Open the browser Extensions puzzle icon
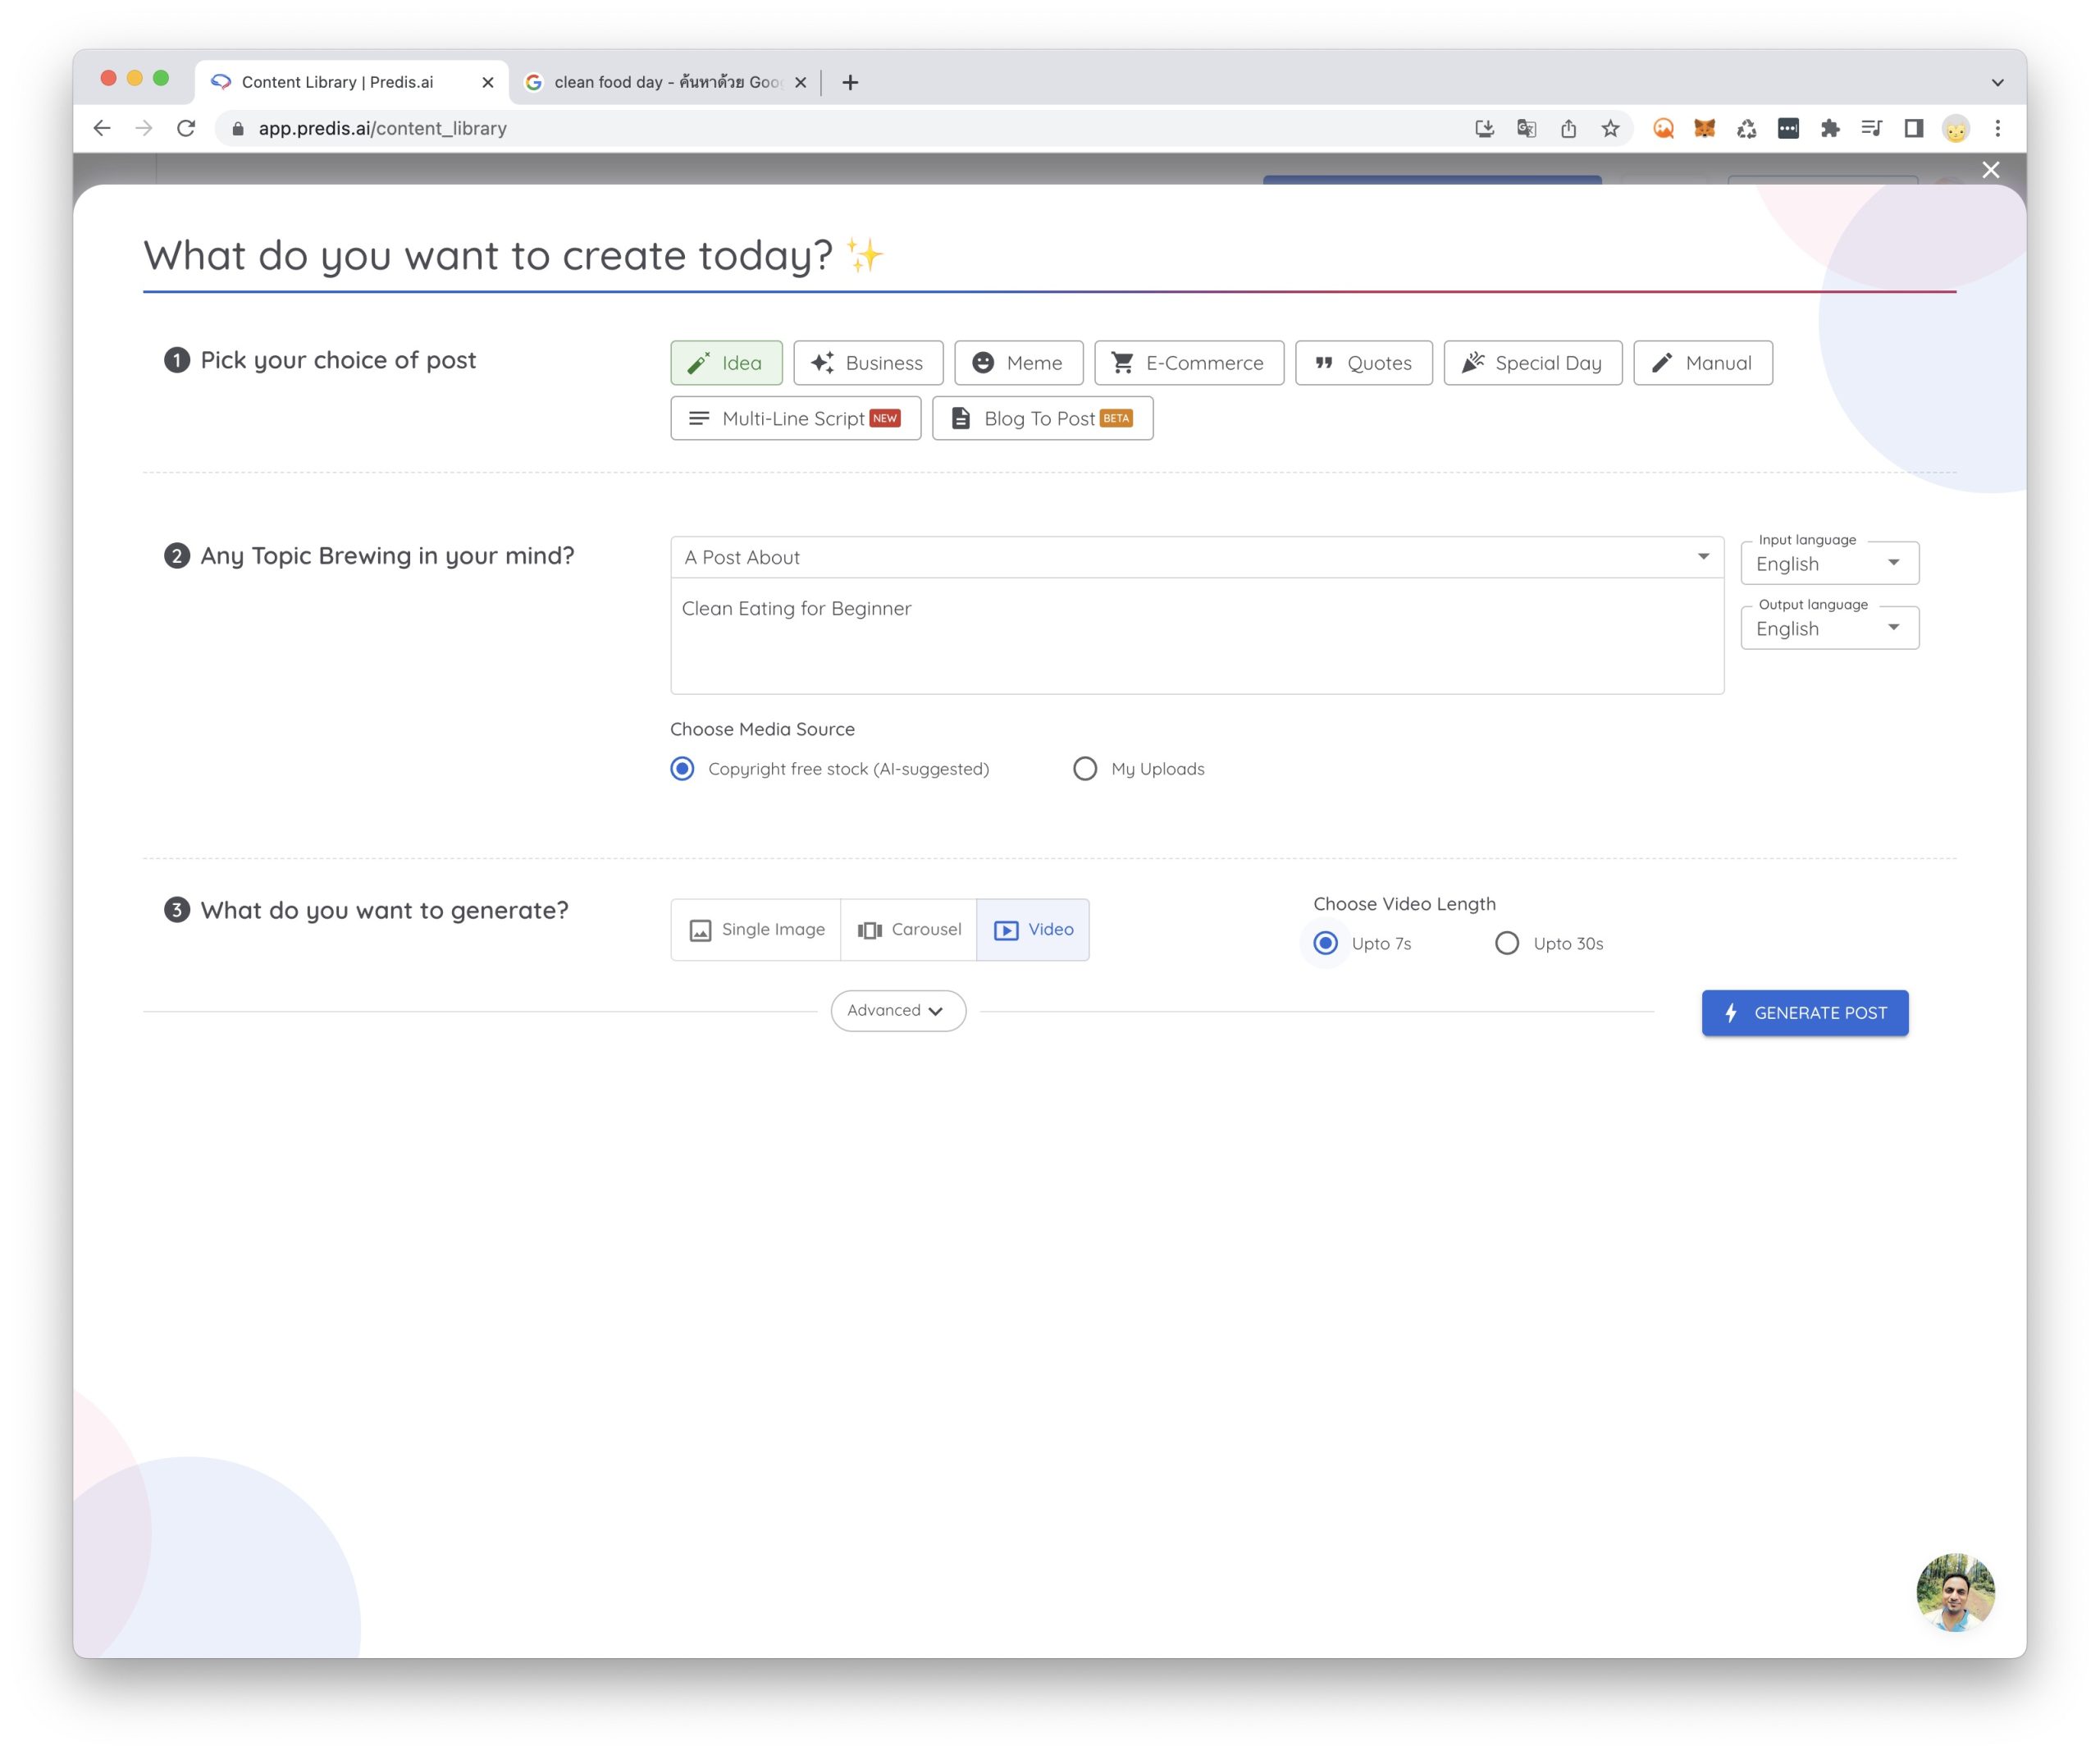Screen dimensions: 2100x1755 [1830, 128]
